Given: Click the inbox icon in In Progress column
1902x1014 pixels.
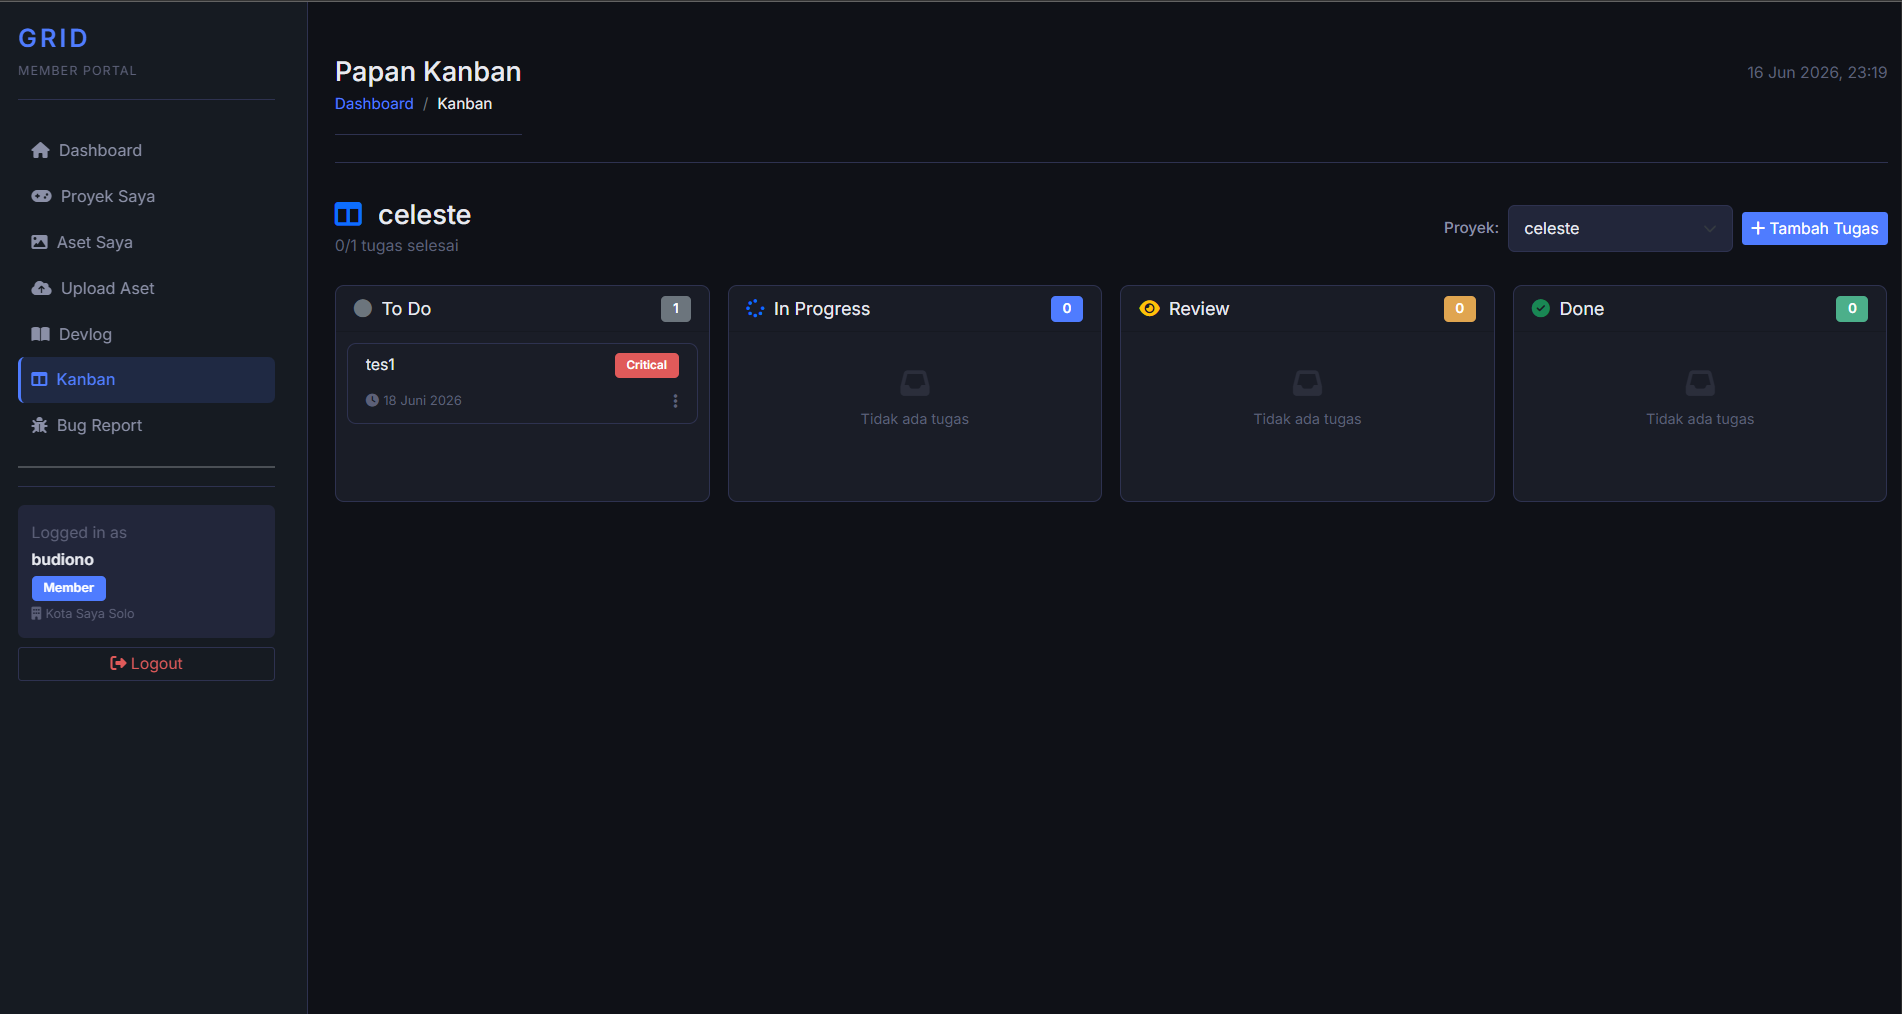Looking at the screenshot, I should click(x=915, y=383).
